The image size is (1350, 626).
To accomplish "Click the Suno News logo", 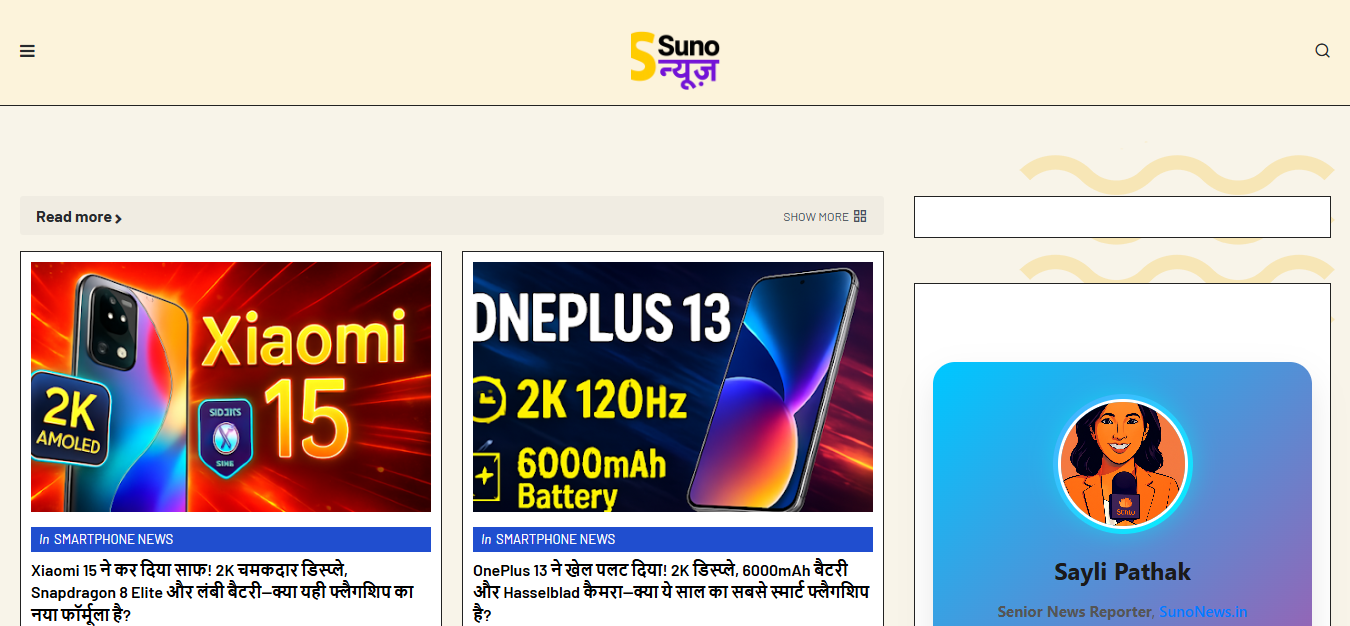I will [x=674, y=57].
